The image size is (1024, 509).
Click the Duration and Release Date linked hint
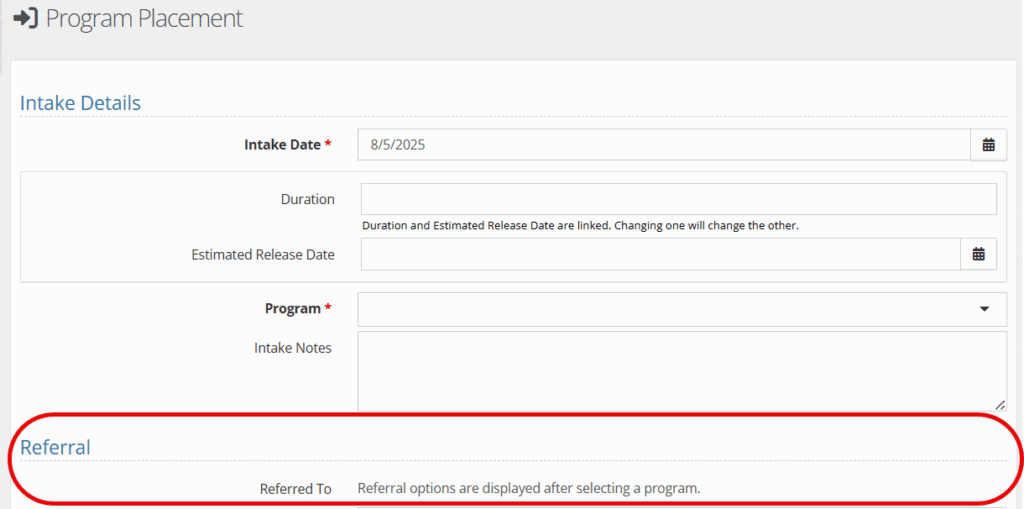point(581,226)
